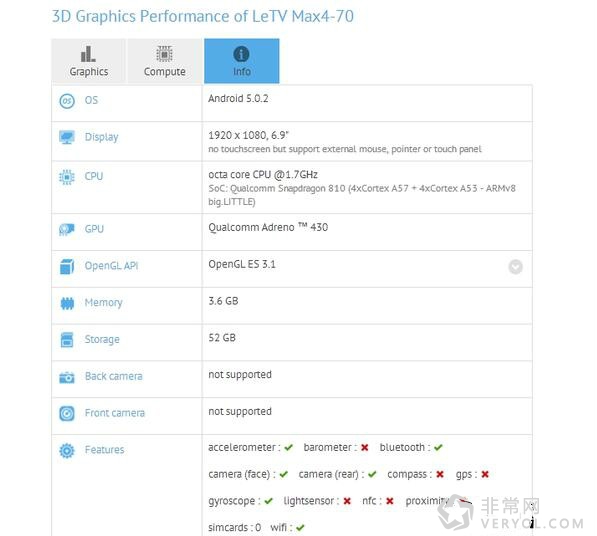Screen dimensions: 597x536
Task: Open the Graphics tab
Action: tap(88, 61)
